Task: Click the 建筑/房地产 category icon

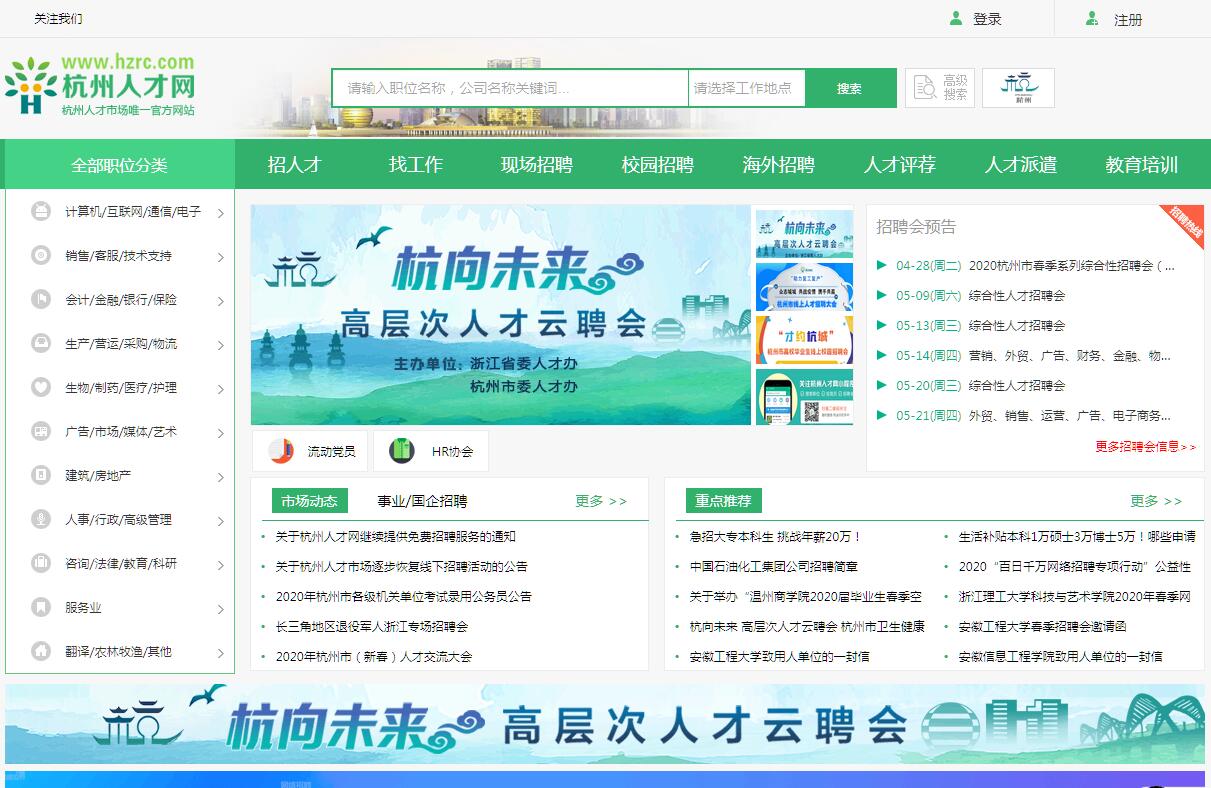Action: point(41,475)
